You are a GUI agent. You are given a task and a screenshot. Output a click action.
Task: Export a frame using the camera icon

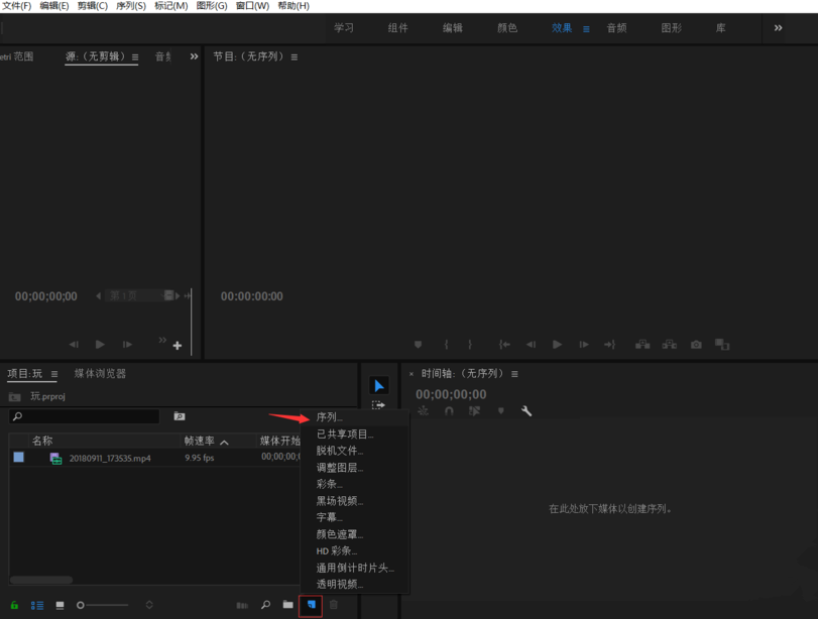pos(696,344)
